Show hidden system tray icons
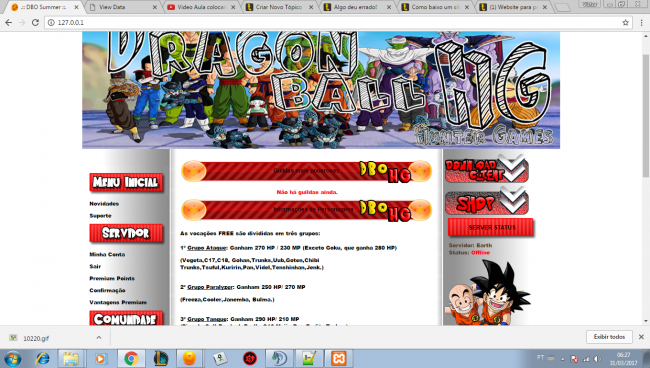 coord(563,359)
